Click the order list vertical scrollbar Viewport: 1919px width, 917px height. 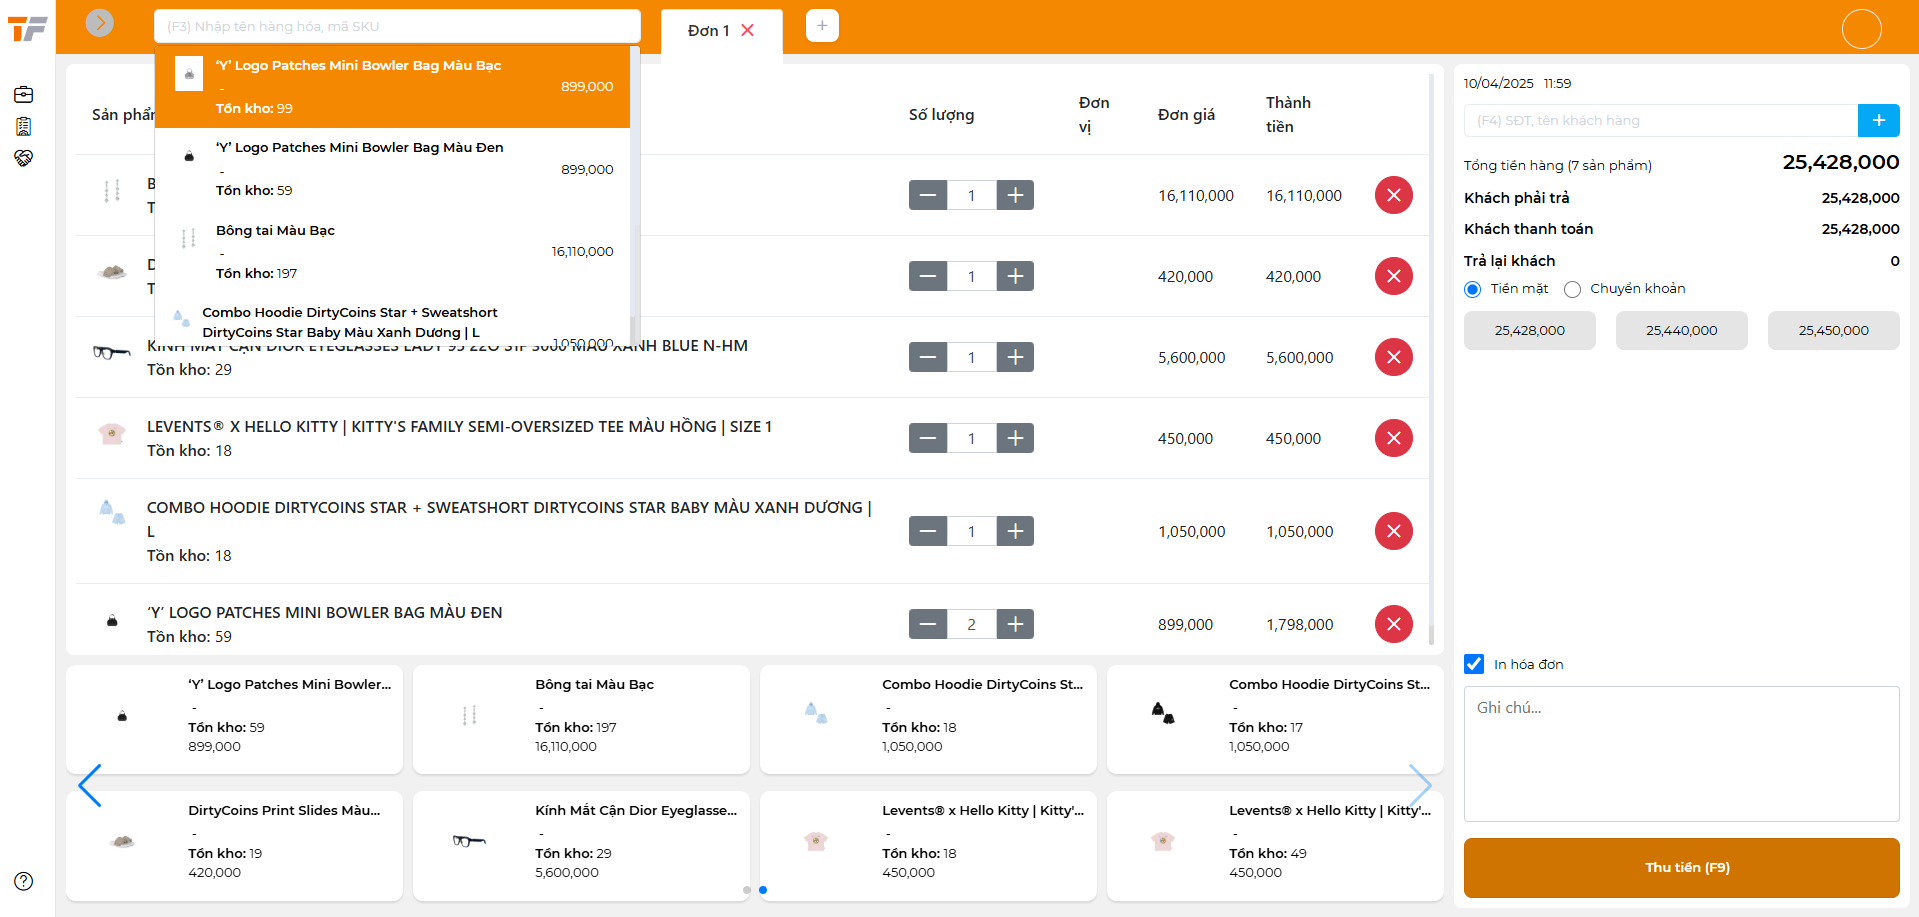(x=1432, y=360)
